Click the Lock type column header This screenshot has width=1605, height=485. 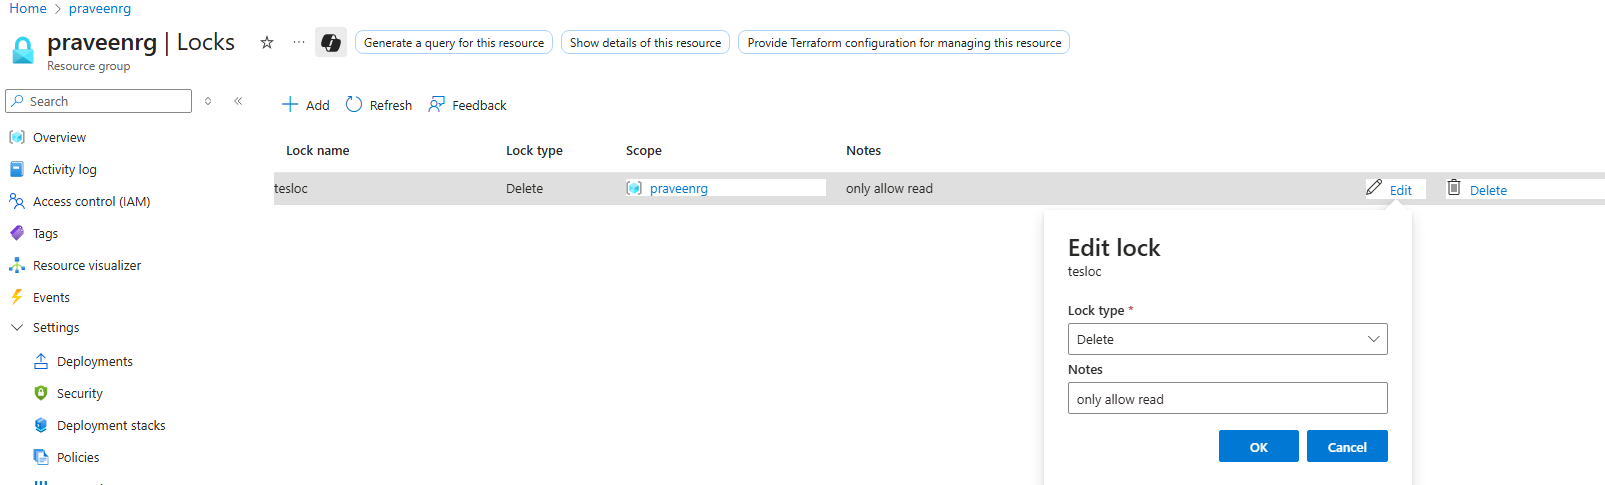[x=534, y=150]
